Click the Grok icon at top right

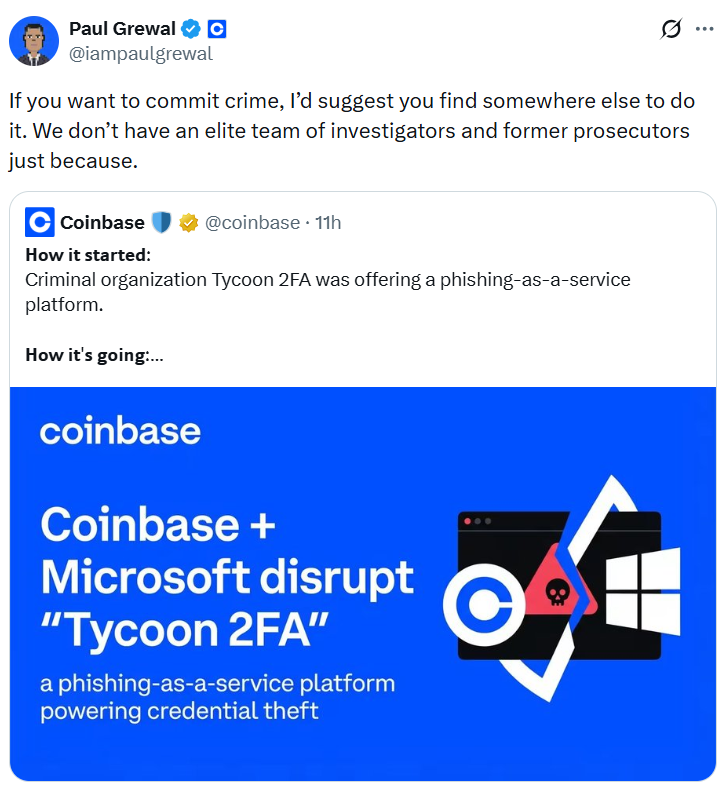click(x=671, y=29)
